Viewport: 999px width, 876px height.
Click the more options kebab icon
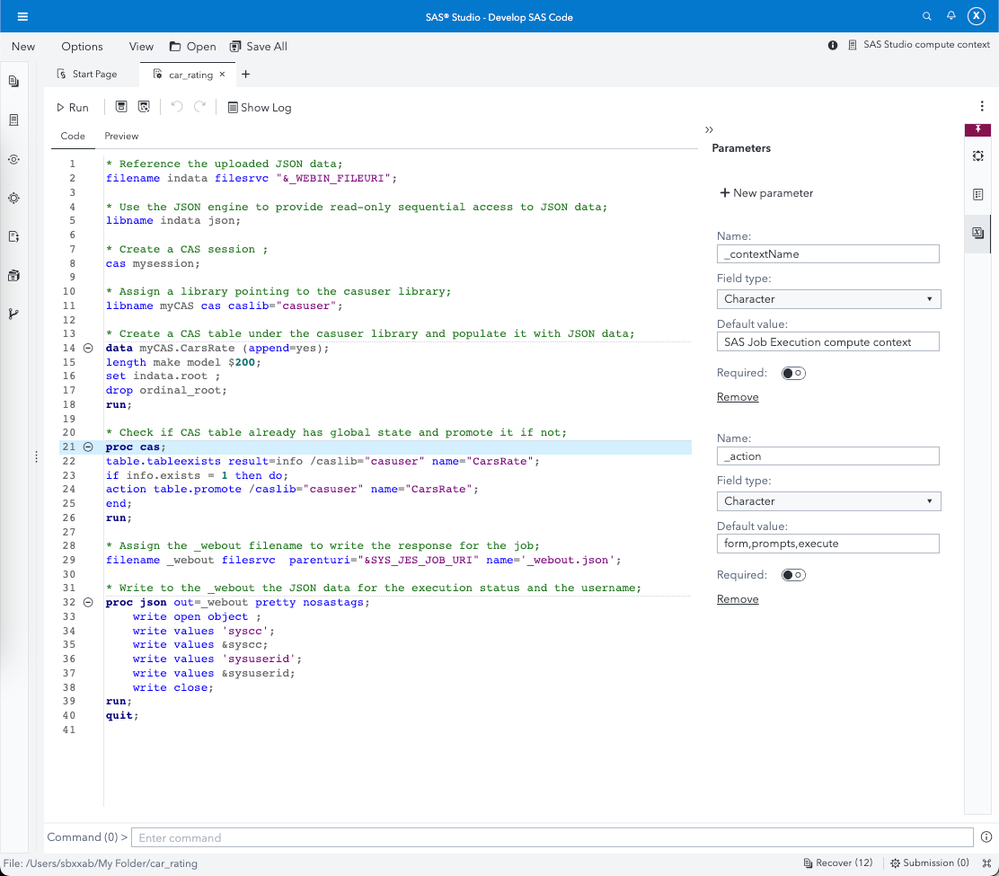point(982,107)
